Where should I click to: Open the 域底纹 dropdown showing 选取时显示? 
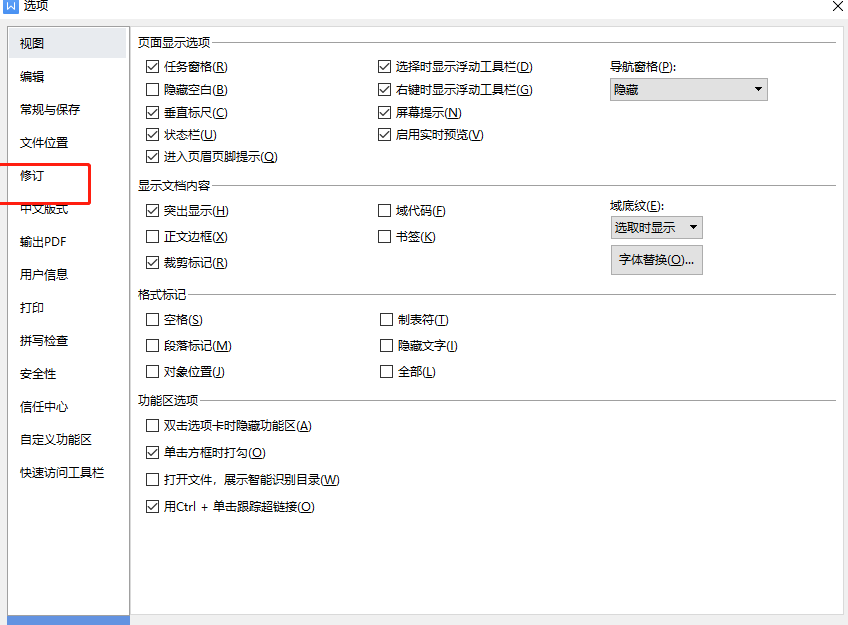click(x=656, y=227)
